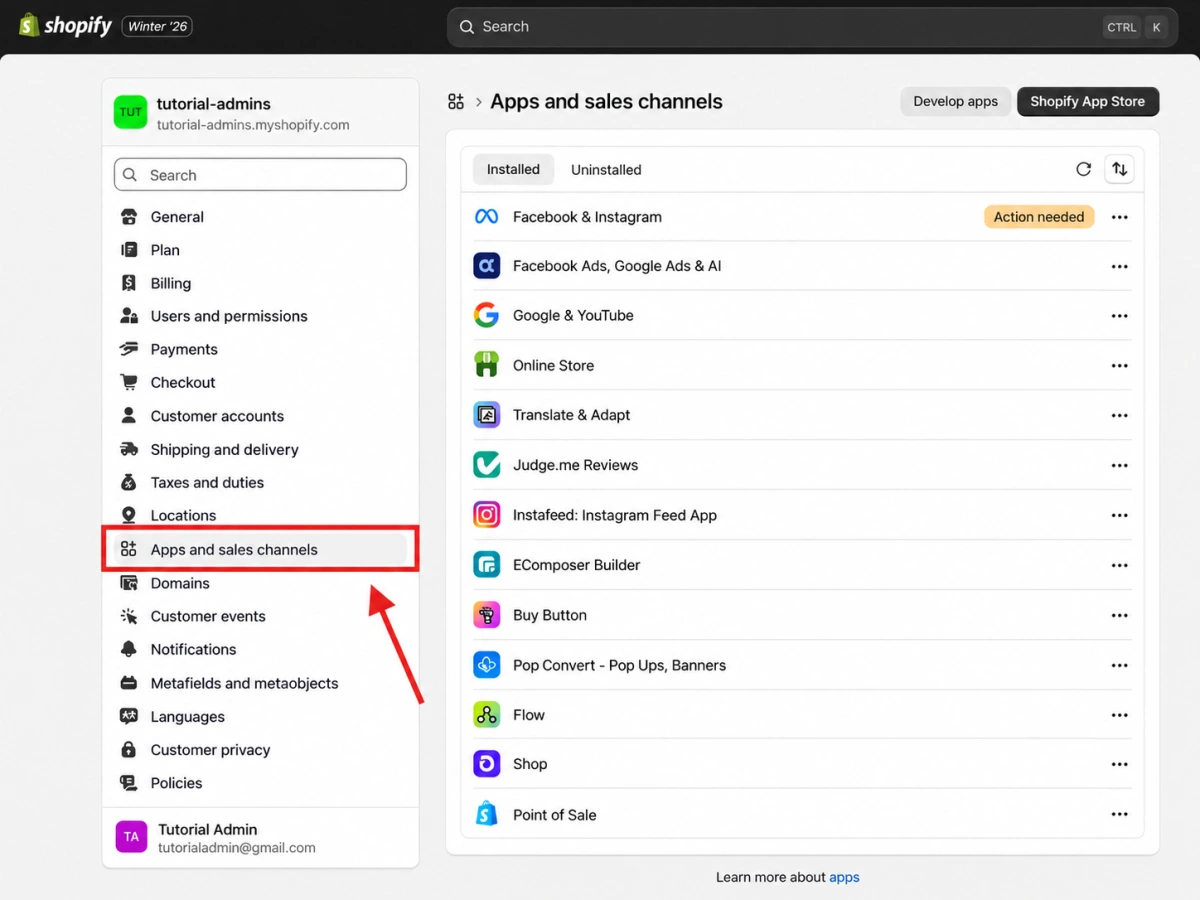Open more options for Buy Button
Screen dimensions: 1200x900
tap(1119, 615)
